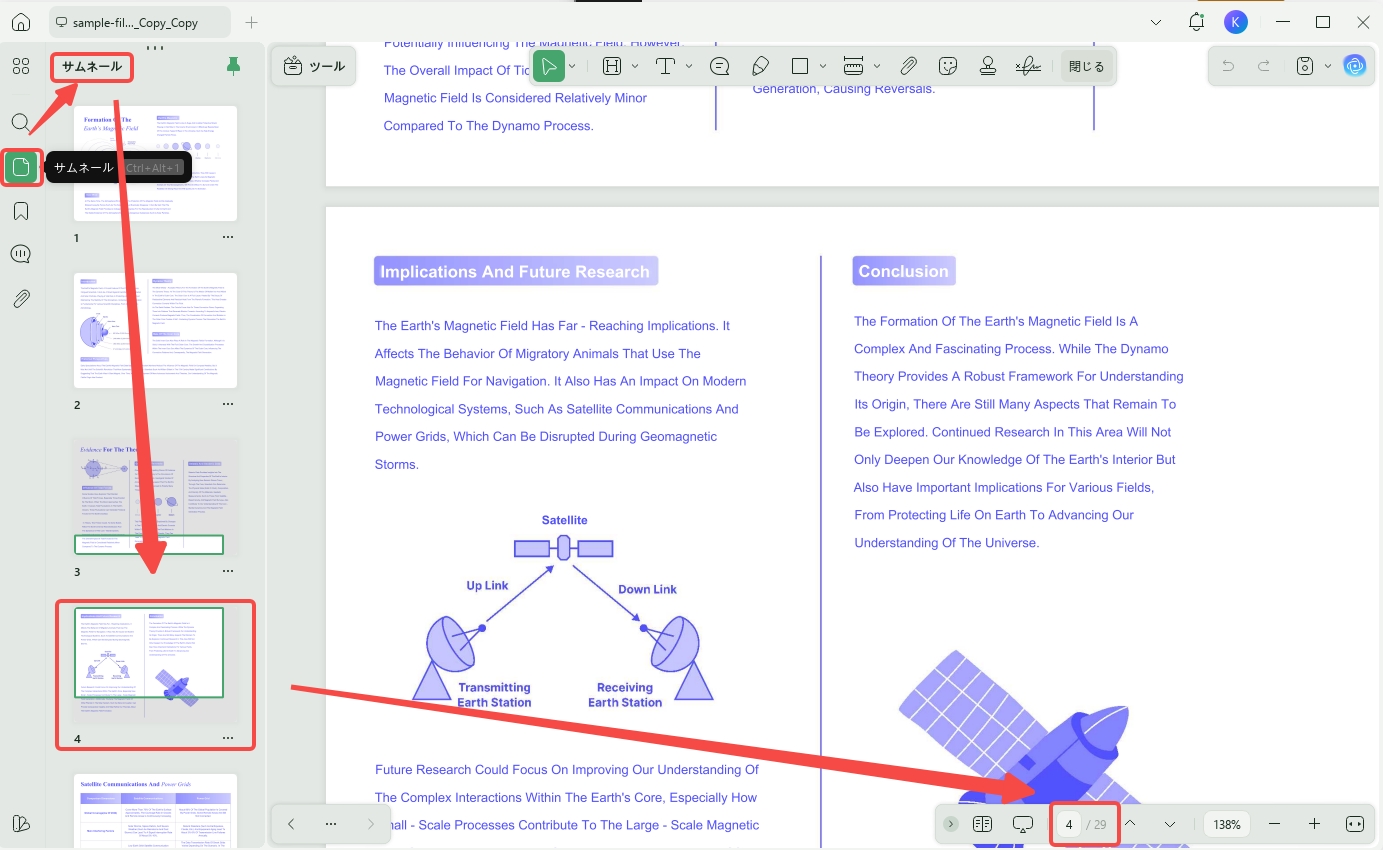Open the four-square page organize icon in sidebar

point(21,67)
